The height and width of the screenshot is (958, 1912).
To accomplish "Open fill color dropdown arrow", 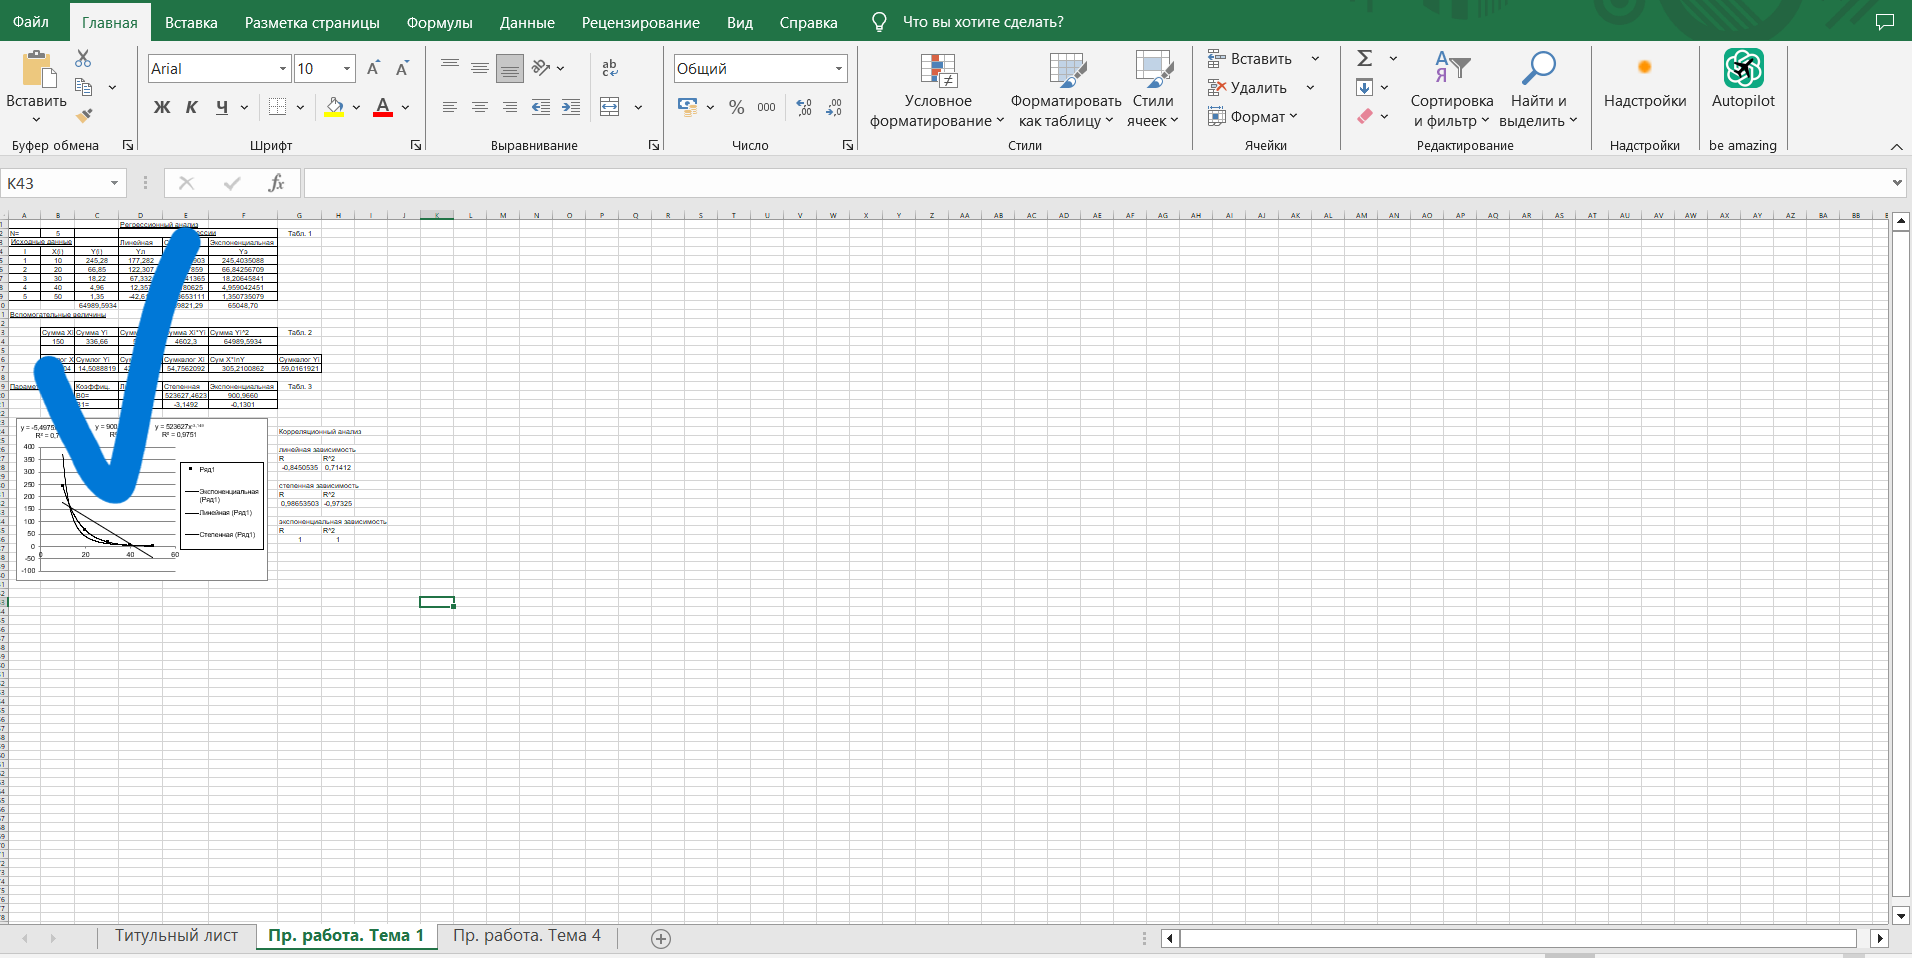I will tap(356, 107).
